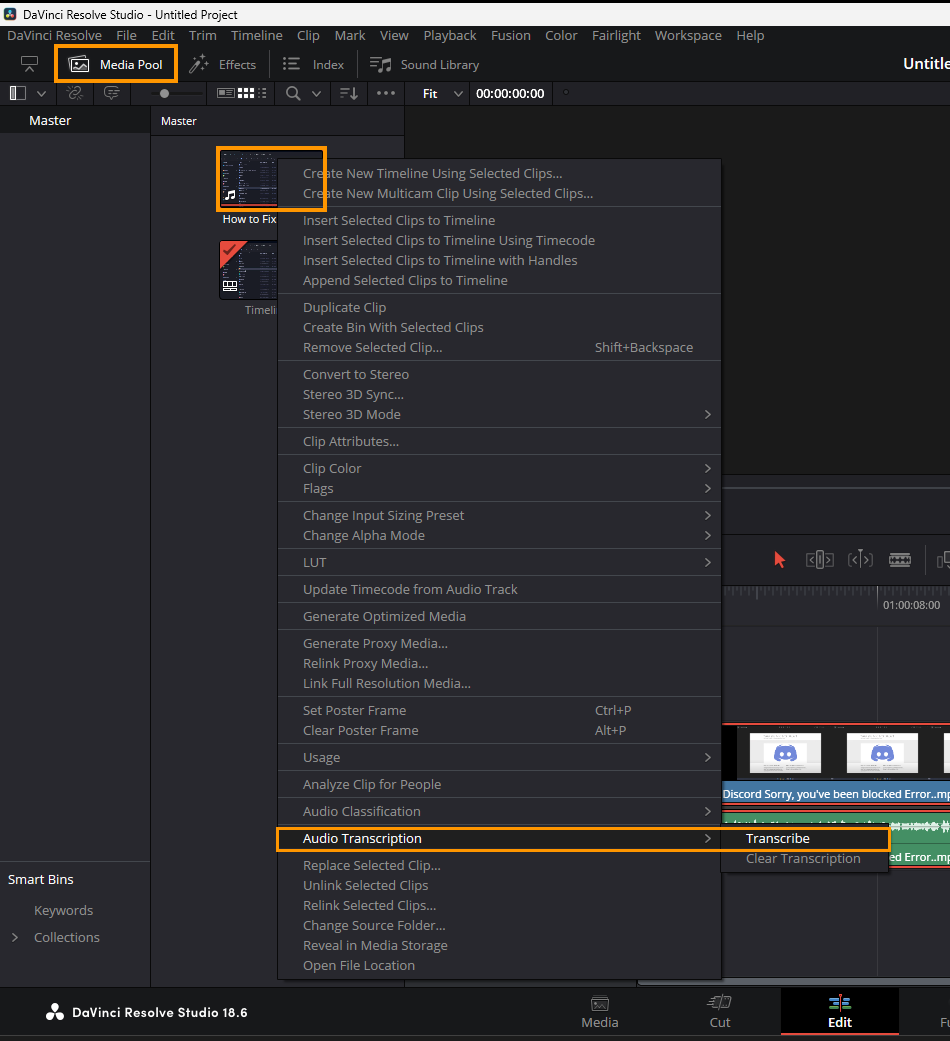The image size is (950, 1041).
Task: Click the media pool sort order icon
Action: [x=349, y=94]
